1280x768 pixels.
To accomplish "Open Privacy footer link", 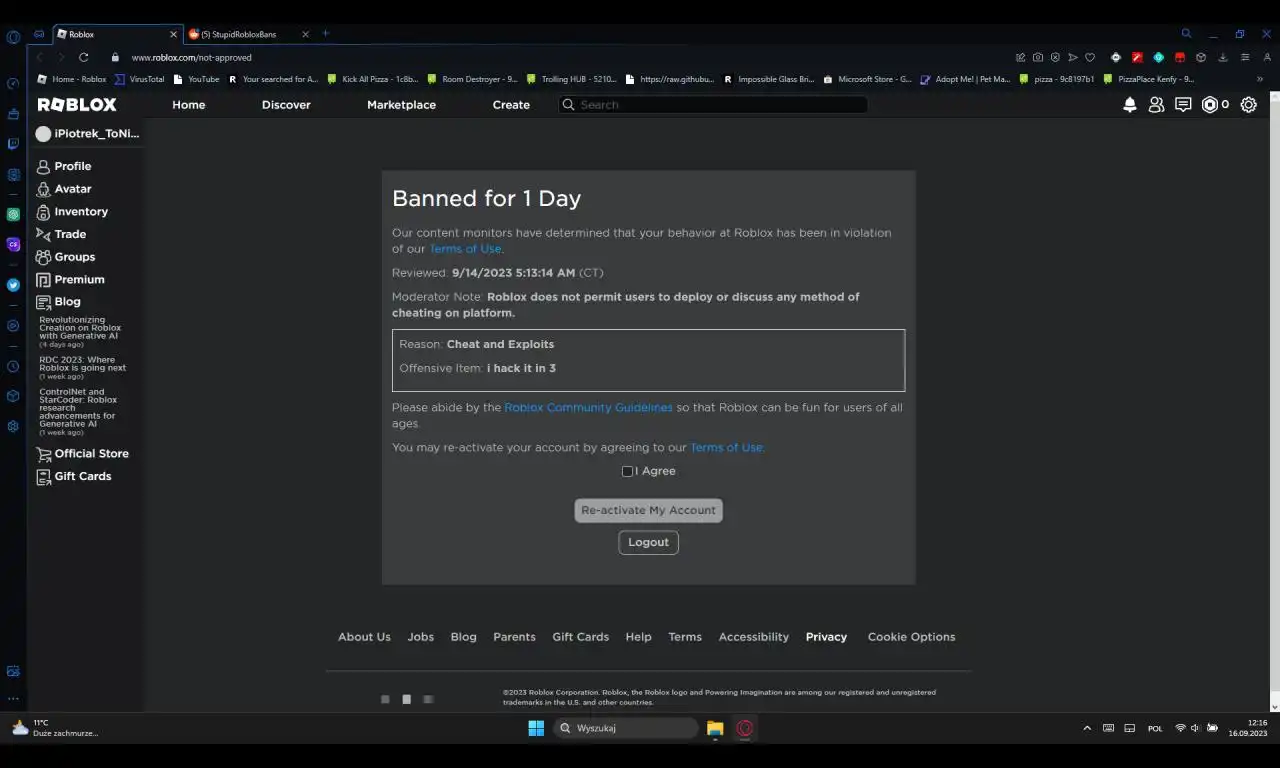I will (826, 637).
